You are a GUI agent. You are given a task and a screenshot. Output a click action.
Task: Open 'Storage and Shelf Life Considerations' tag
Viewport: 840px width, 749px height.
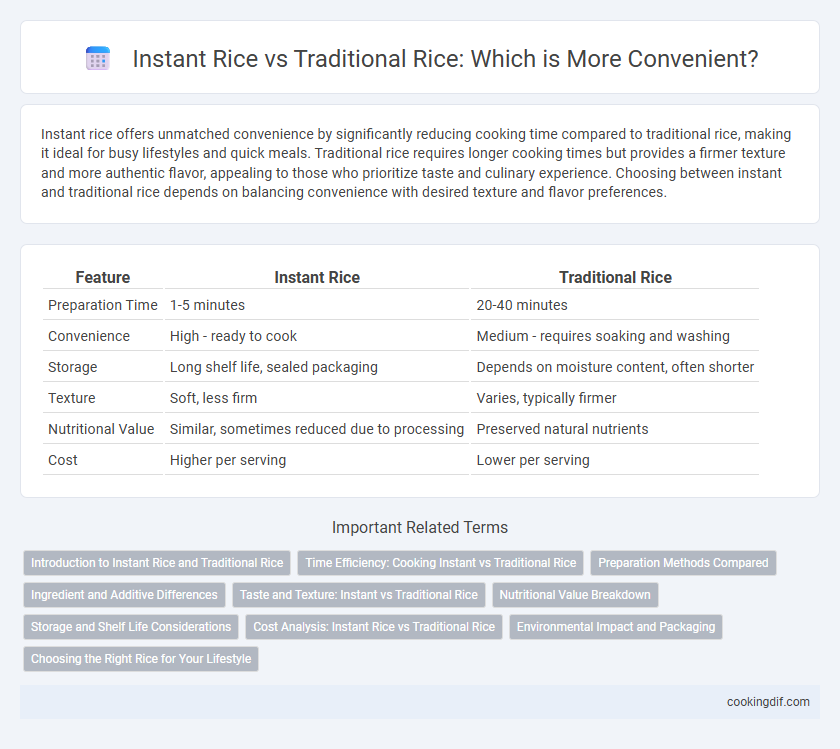click(x=131, y=627)
